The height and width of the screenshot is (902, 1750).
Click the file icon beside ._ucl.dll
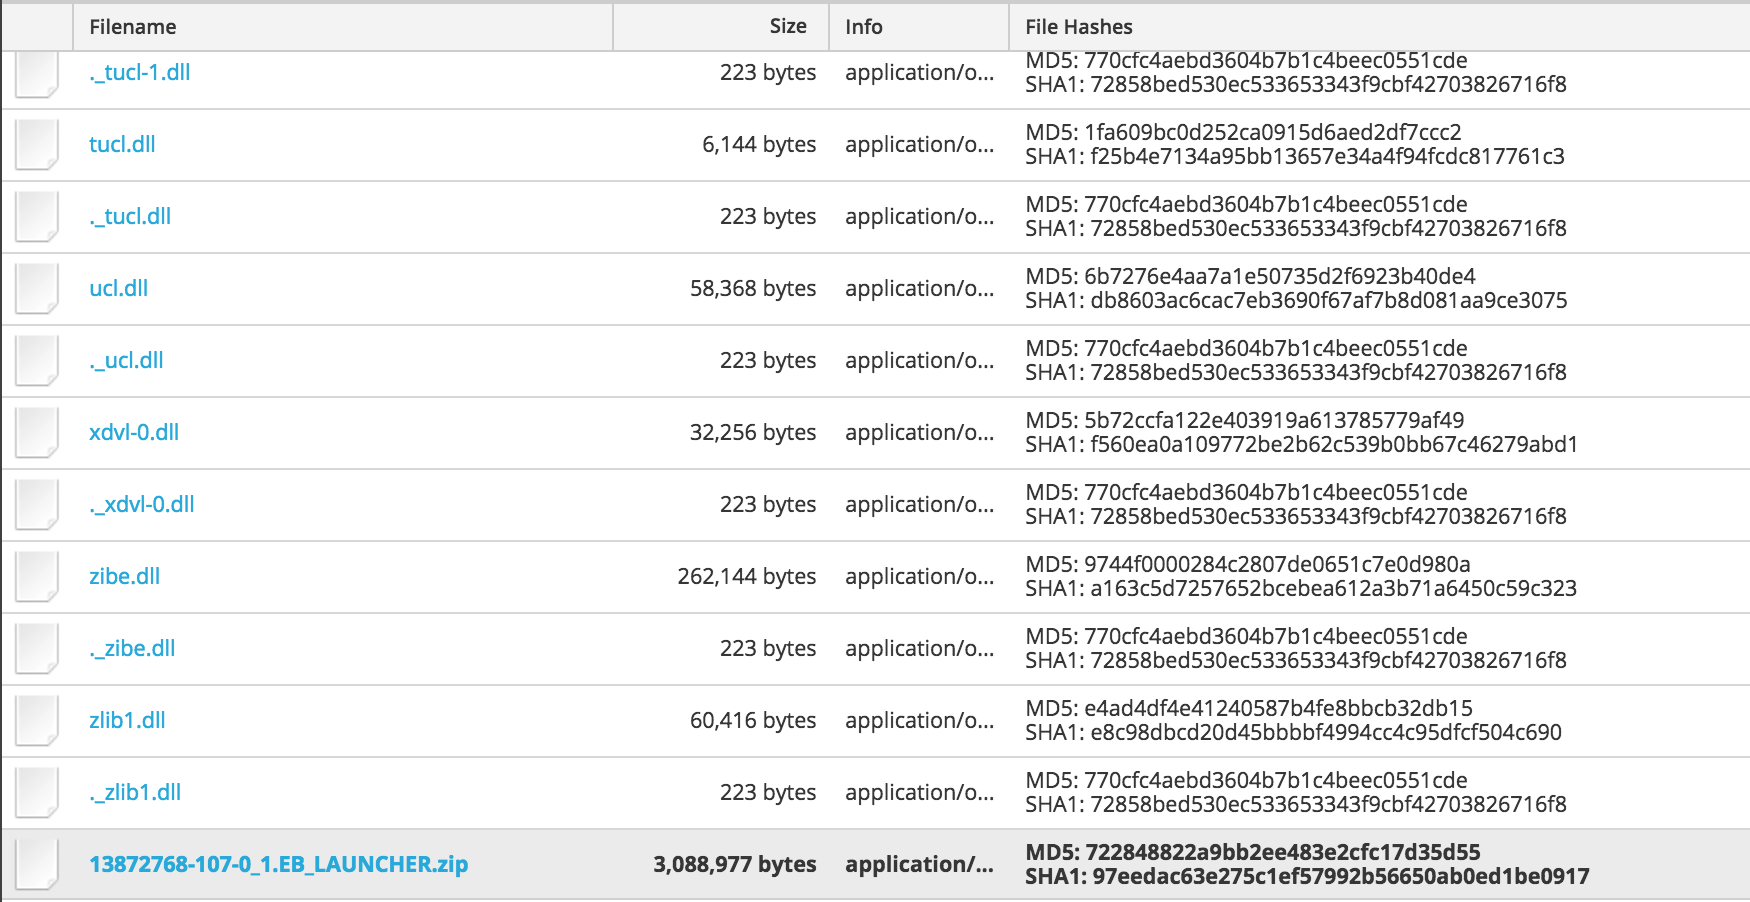37,361
